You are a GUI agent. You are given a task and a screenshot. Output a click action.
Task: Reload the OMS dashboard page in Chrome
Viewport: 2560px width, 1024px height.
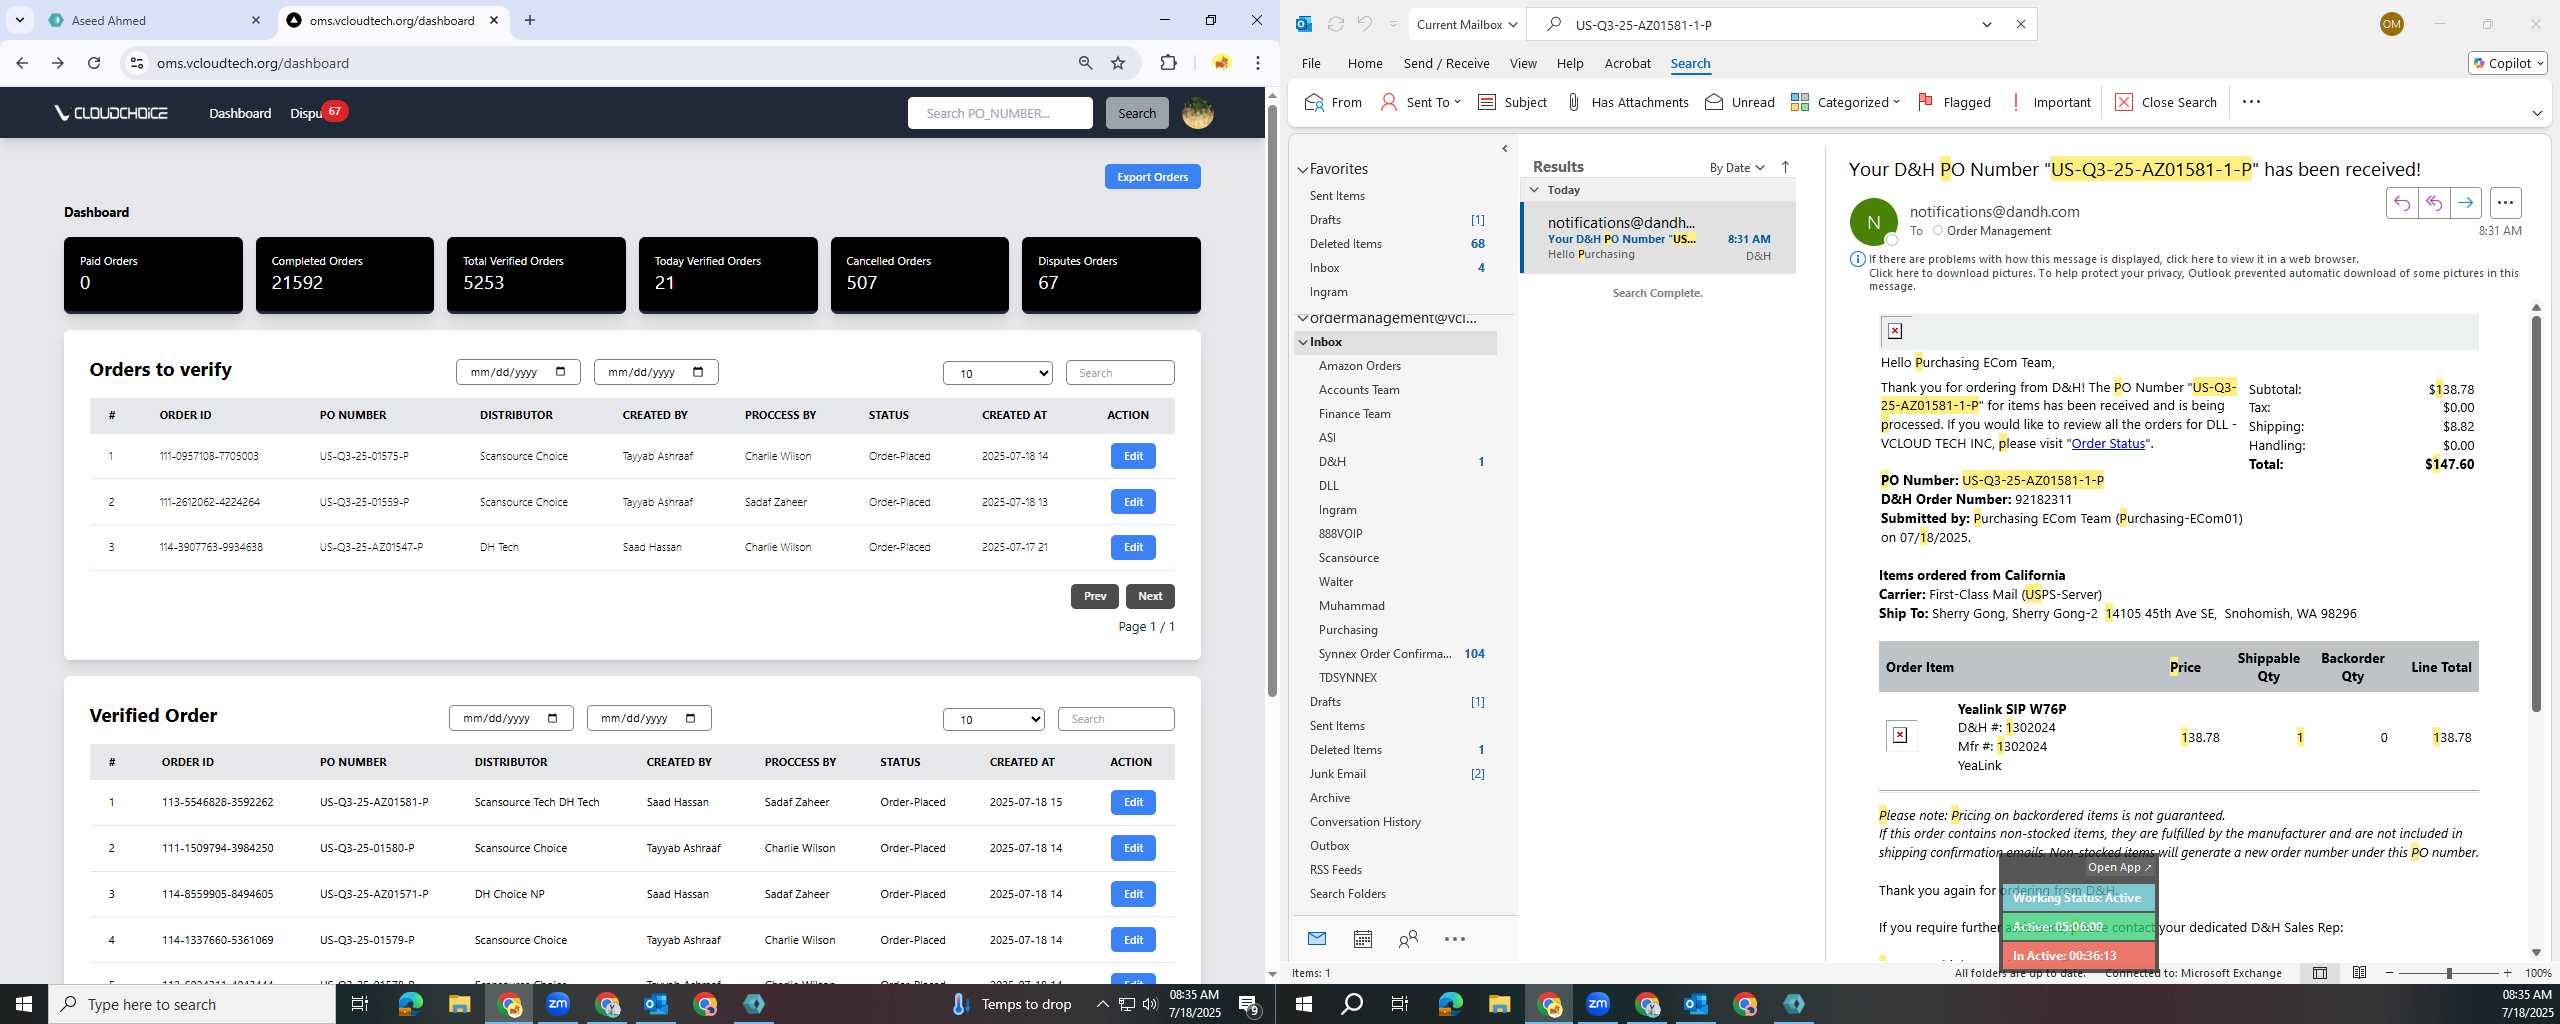[94, 63]
